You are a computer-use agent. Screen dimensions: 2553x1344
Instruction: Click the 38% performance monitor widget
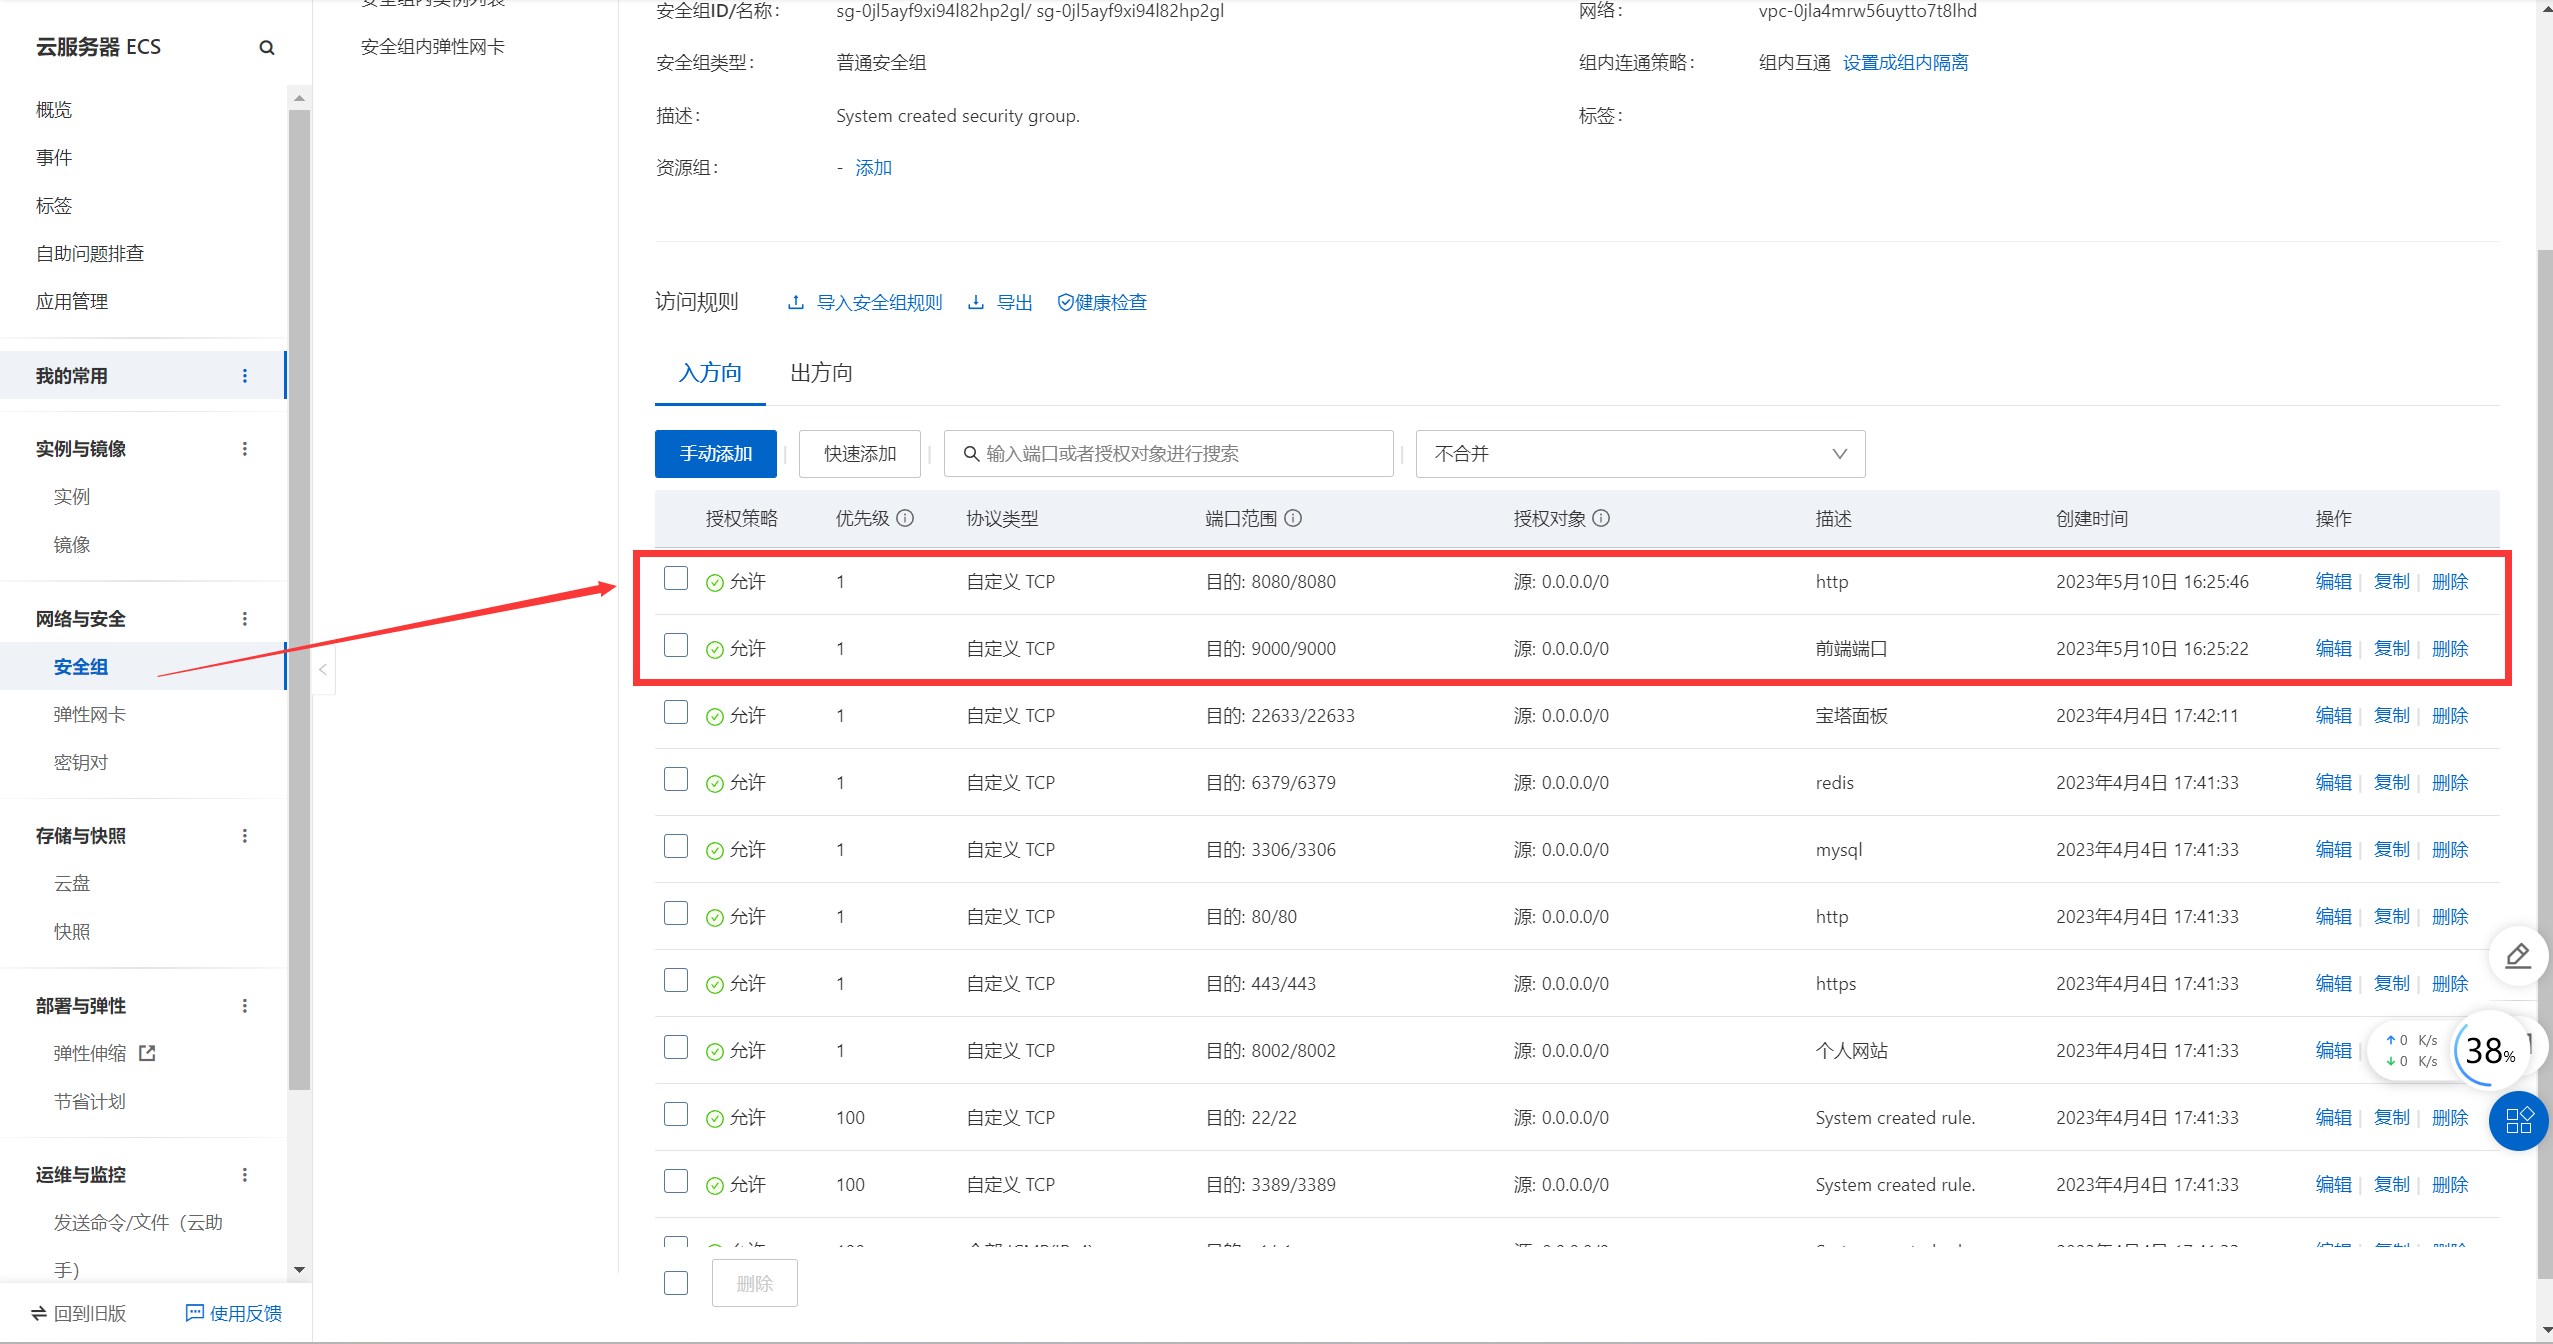[x=2489, y=1050]
